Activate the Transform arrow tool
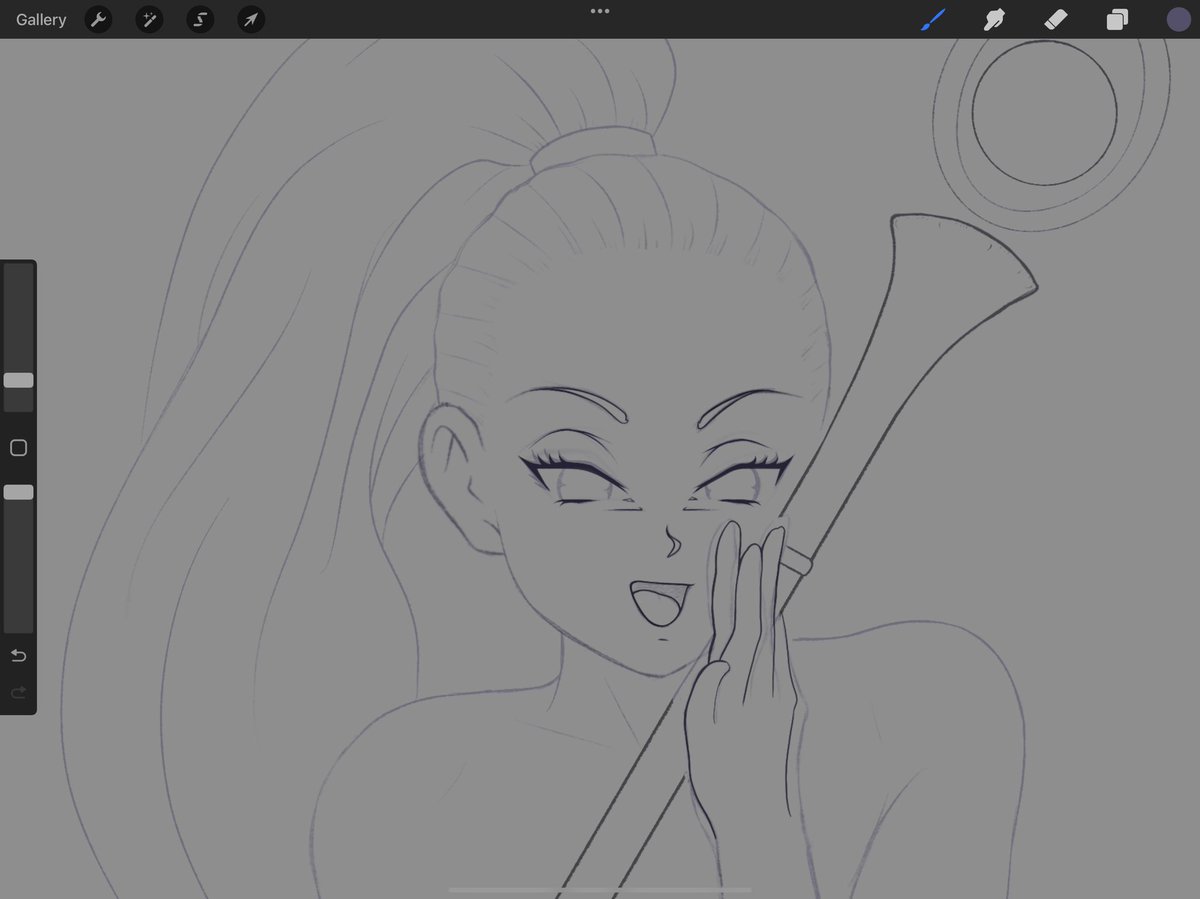This screenshot has width=1200, height=899. 251,19
